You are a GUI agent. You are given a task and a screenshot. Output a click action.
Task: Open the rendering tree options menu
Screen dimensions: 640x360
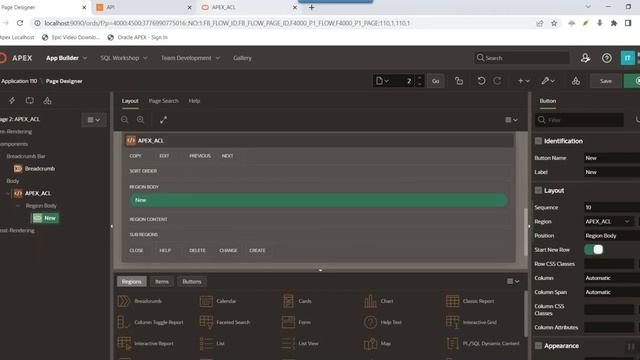93,120
